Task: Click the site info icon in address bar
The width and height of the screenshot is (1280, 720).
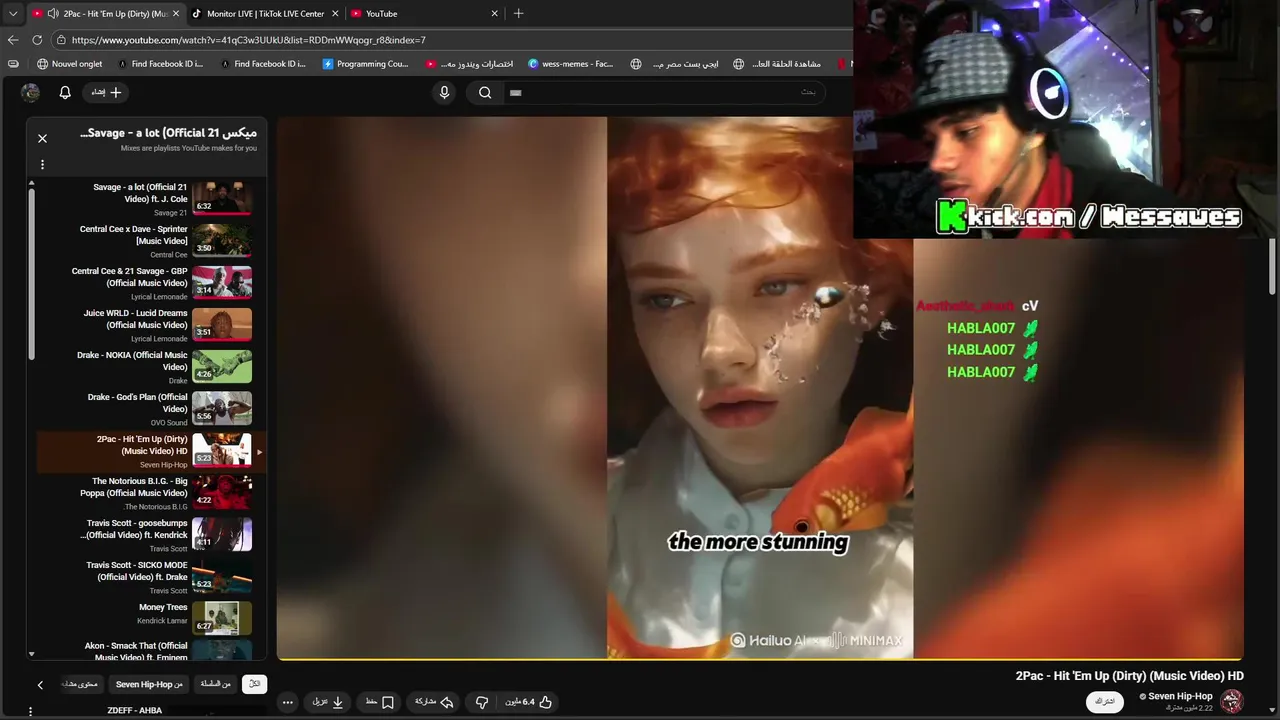Action: [61, 40]
